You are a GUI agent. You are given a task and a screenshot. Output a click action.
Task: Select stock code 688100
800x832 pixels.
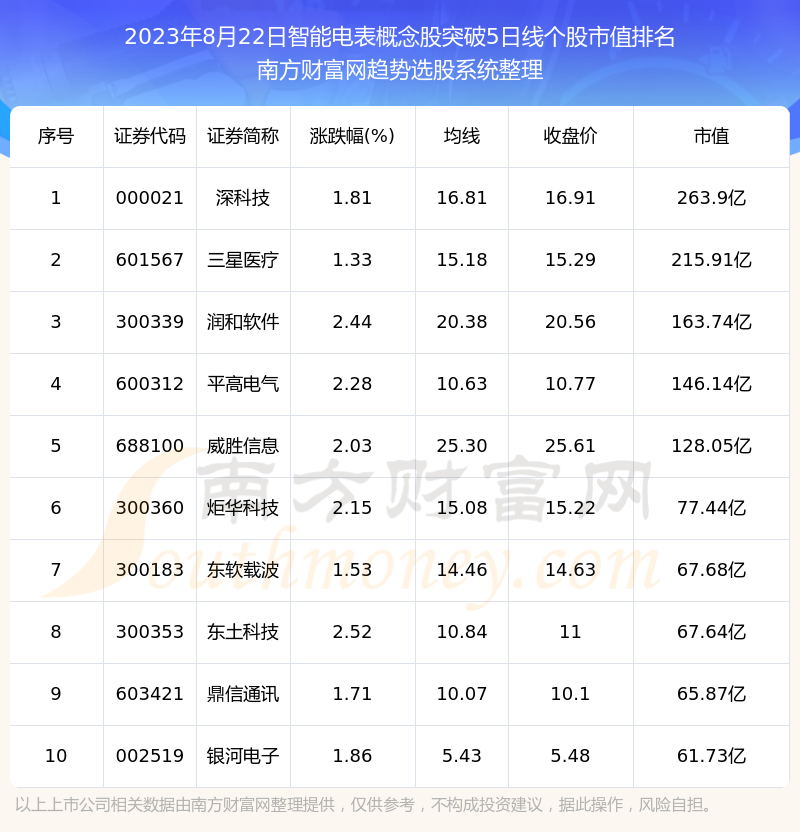(150, 446)
